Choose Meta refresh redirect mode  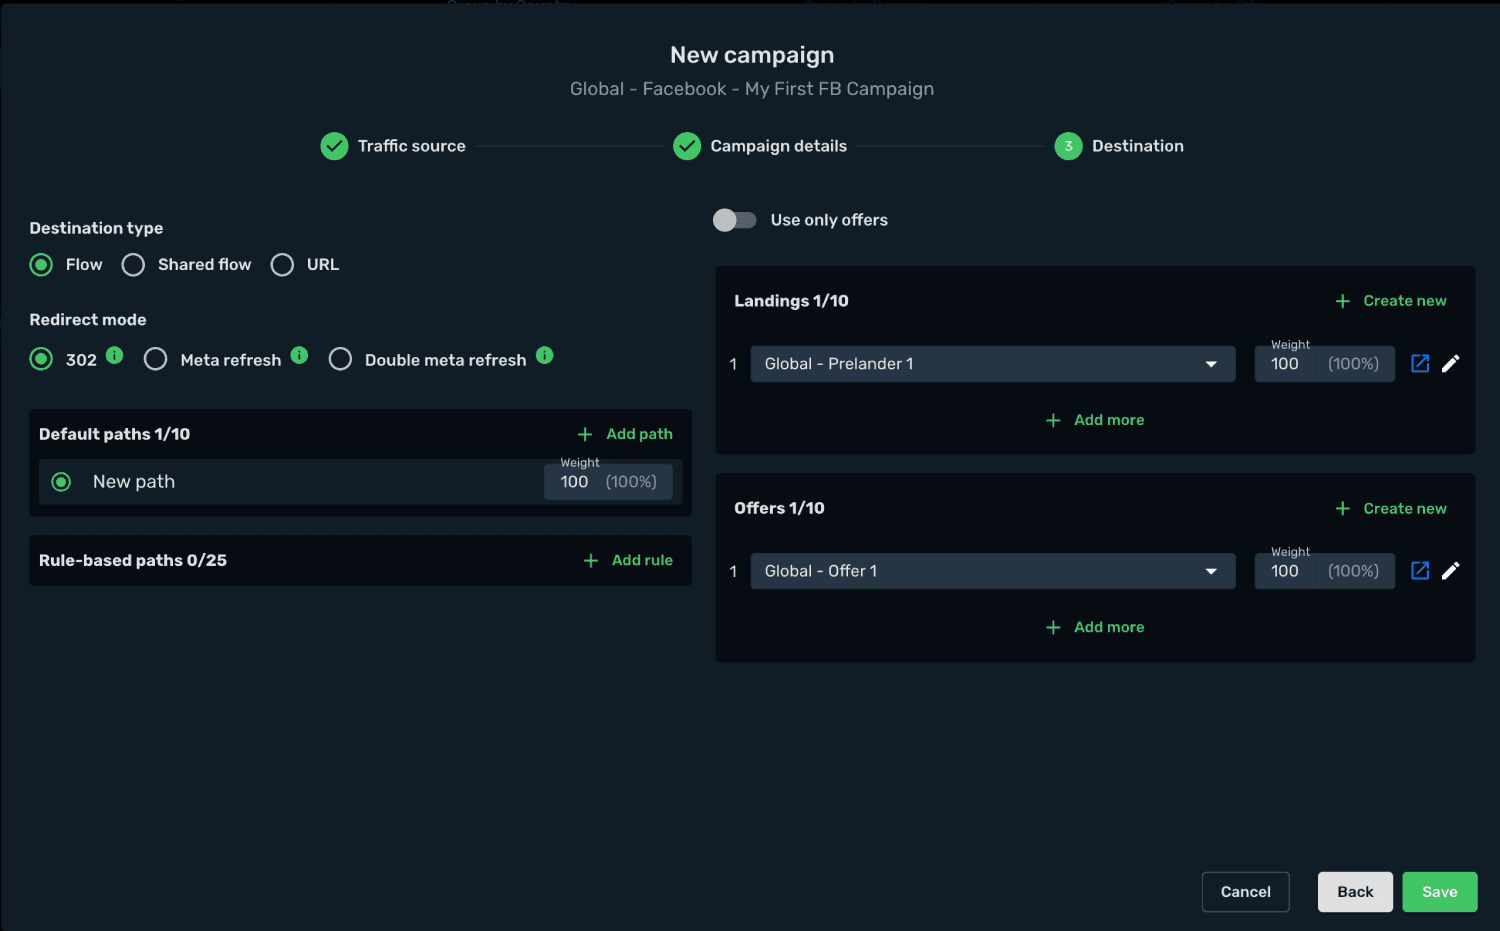[155, 359]
